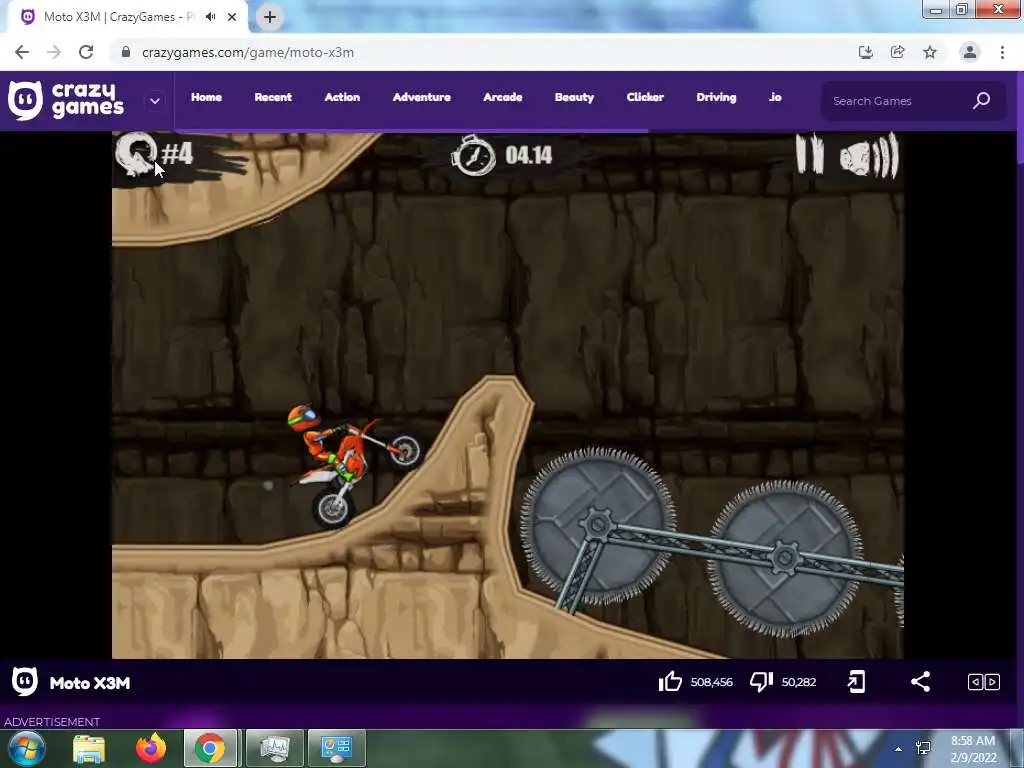Click the level #4 indicator
The height and width of the screenshot is (768, 1024).
coord(177,154)
